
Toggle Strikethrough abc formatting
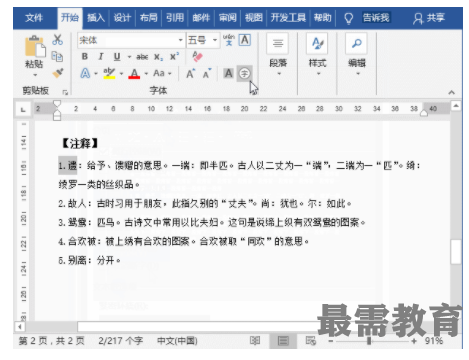[x=142, y=57]
